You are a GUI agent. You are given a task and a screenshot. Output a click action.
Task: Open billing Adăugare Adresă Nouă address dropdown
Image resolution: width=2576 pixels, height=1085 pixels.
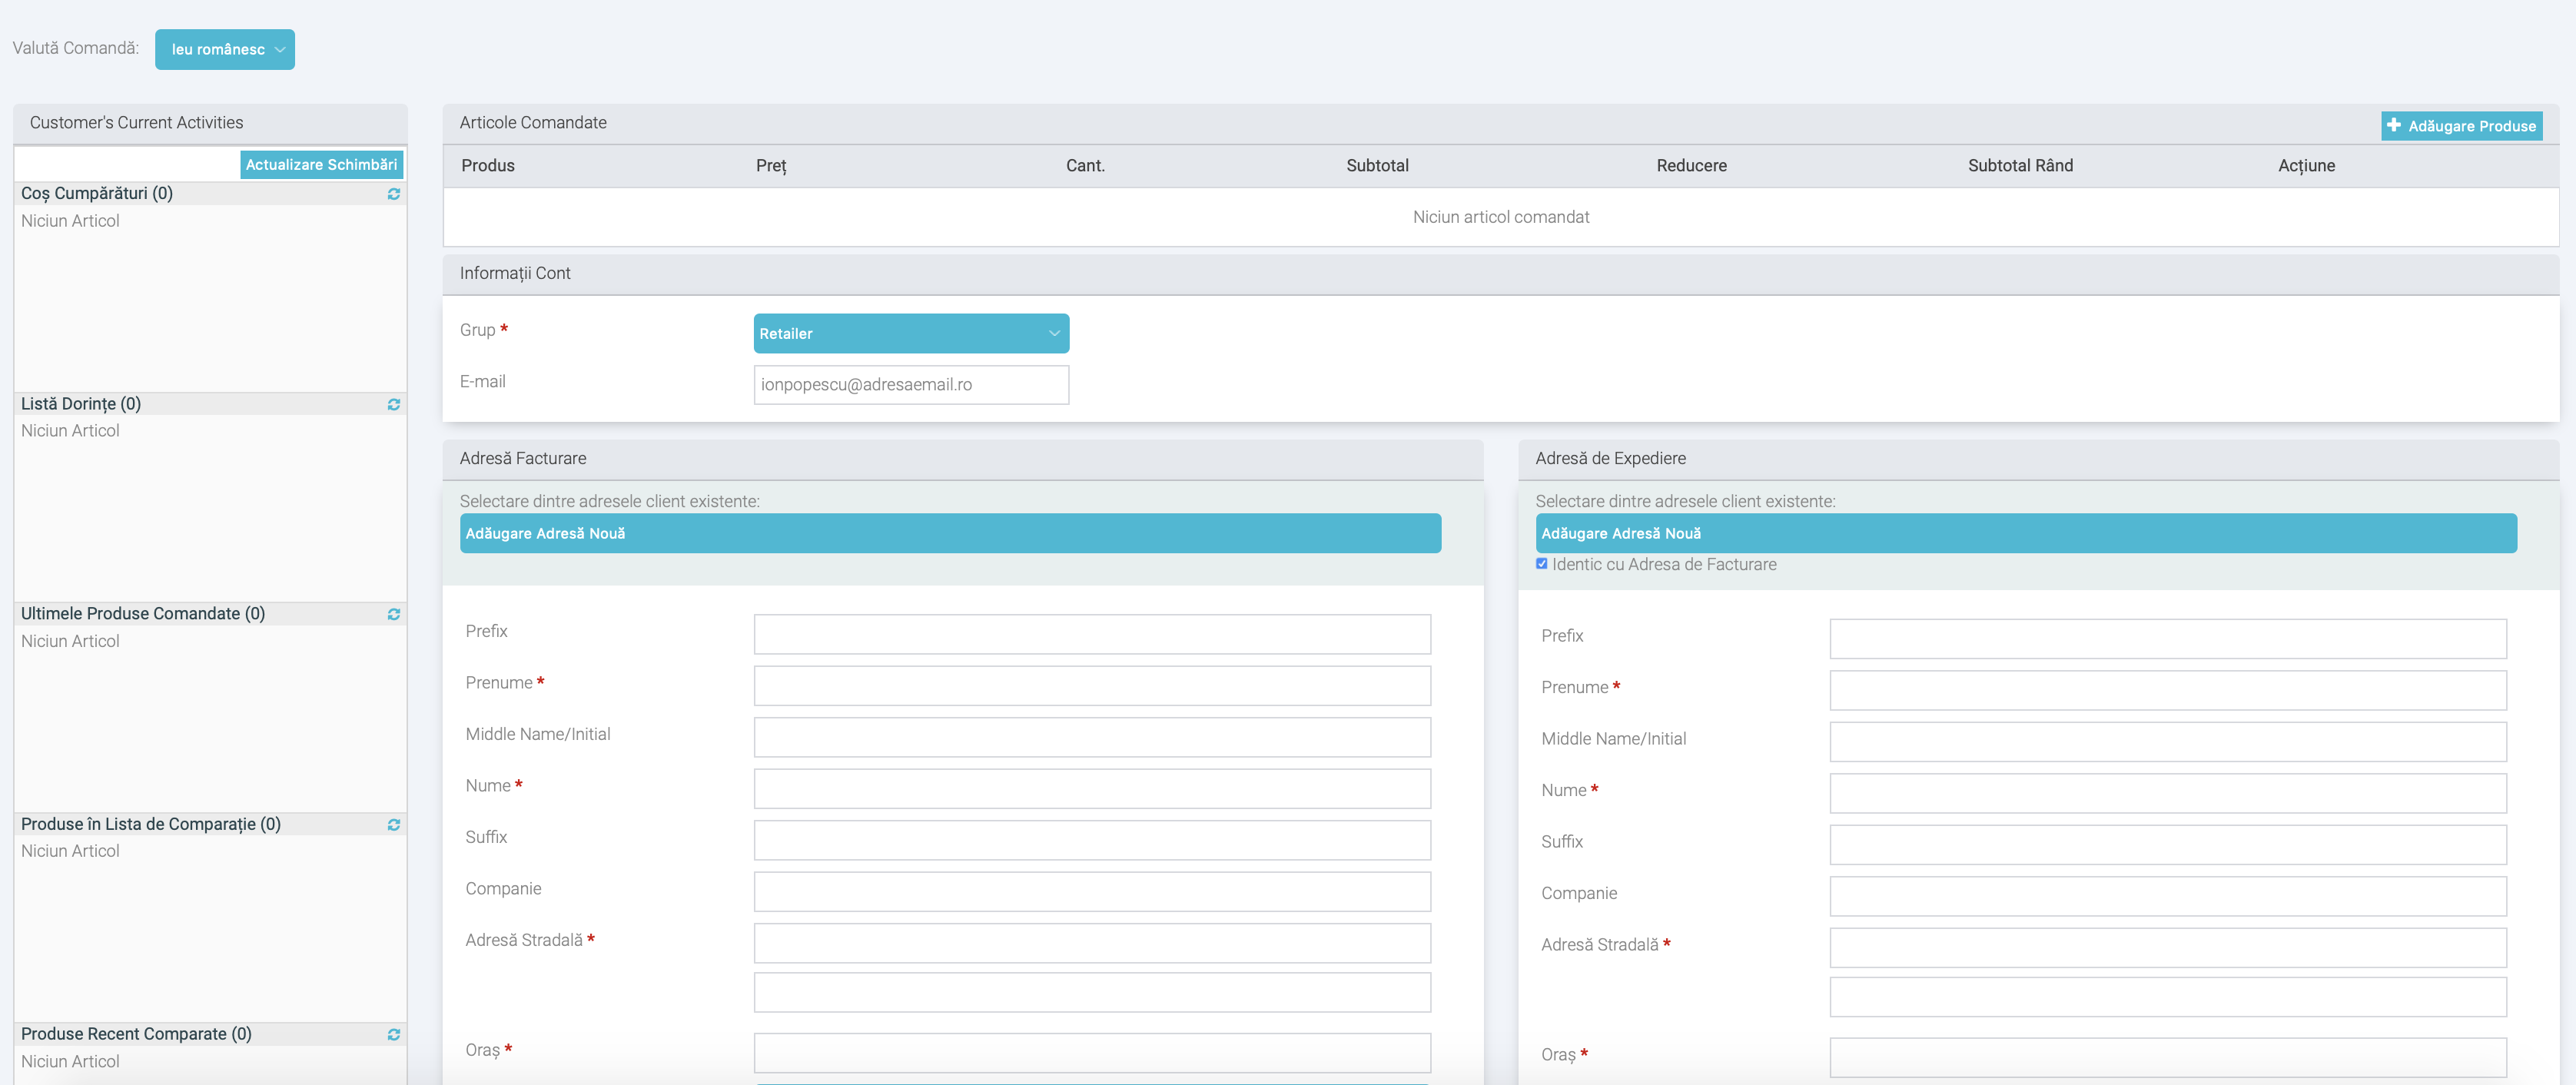tap(950, 533)
